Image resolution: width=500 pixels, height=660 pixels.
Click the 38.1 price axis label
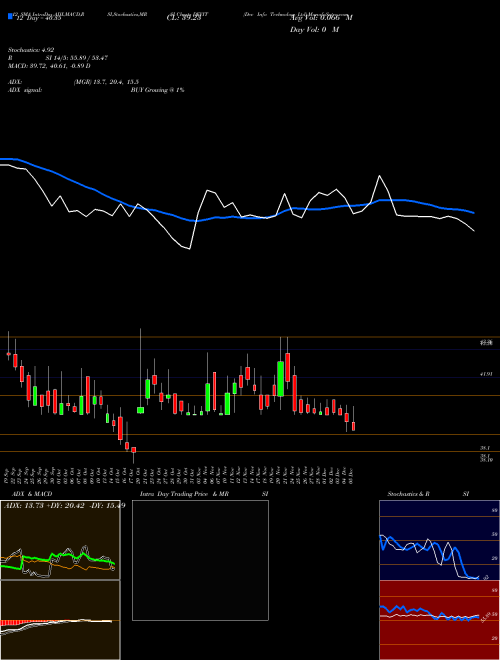pos(486,448)
